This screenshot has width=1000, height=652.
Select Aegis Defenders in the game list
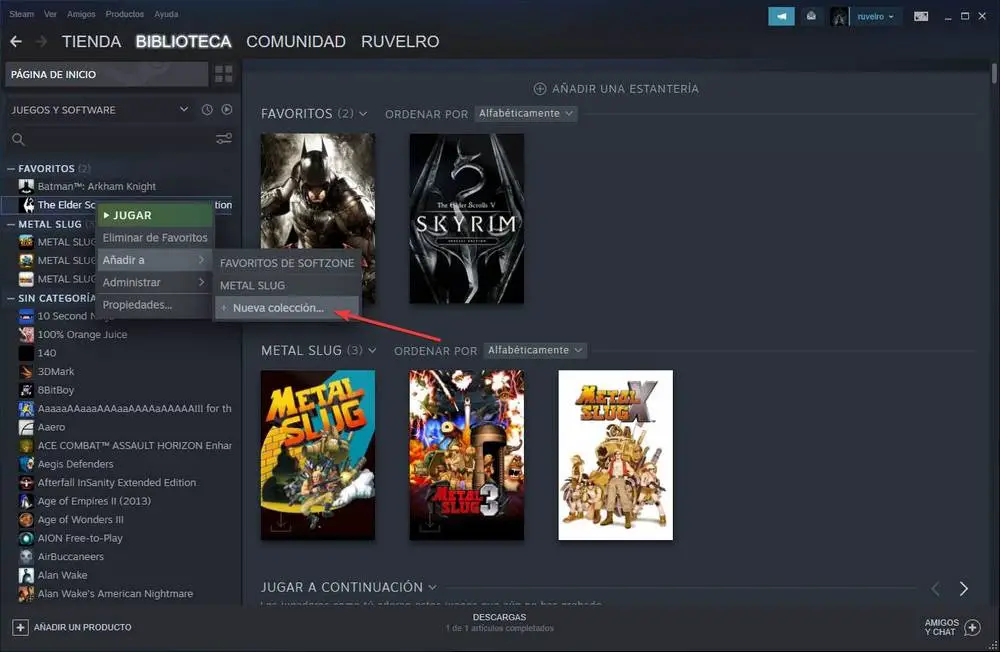(x=75, y=464)
